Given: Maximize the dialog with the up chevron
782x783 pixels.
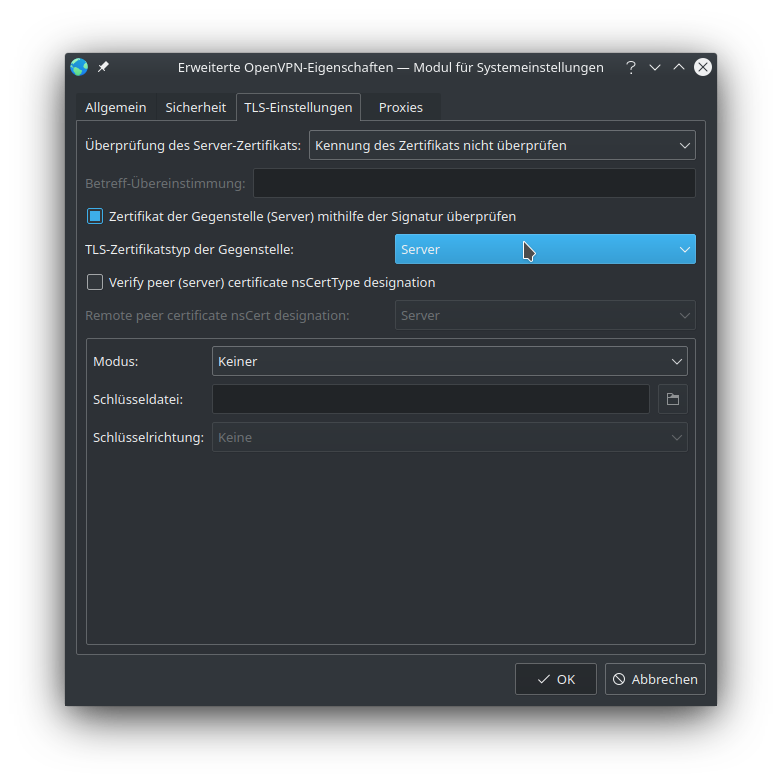Looking at the screenshot, I should [679, 67].
